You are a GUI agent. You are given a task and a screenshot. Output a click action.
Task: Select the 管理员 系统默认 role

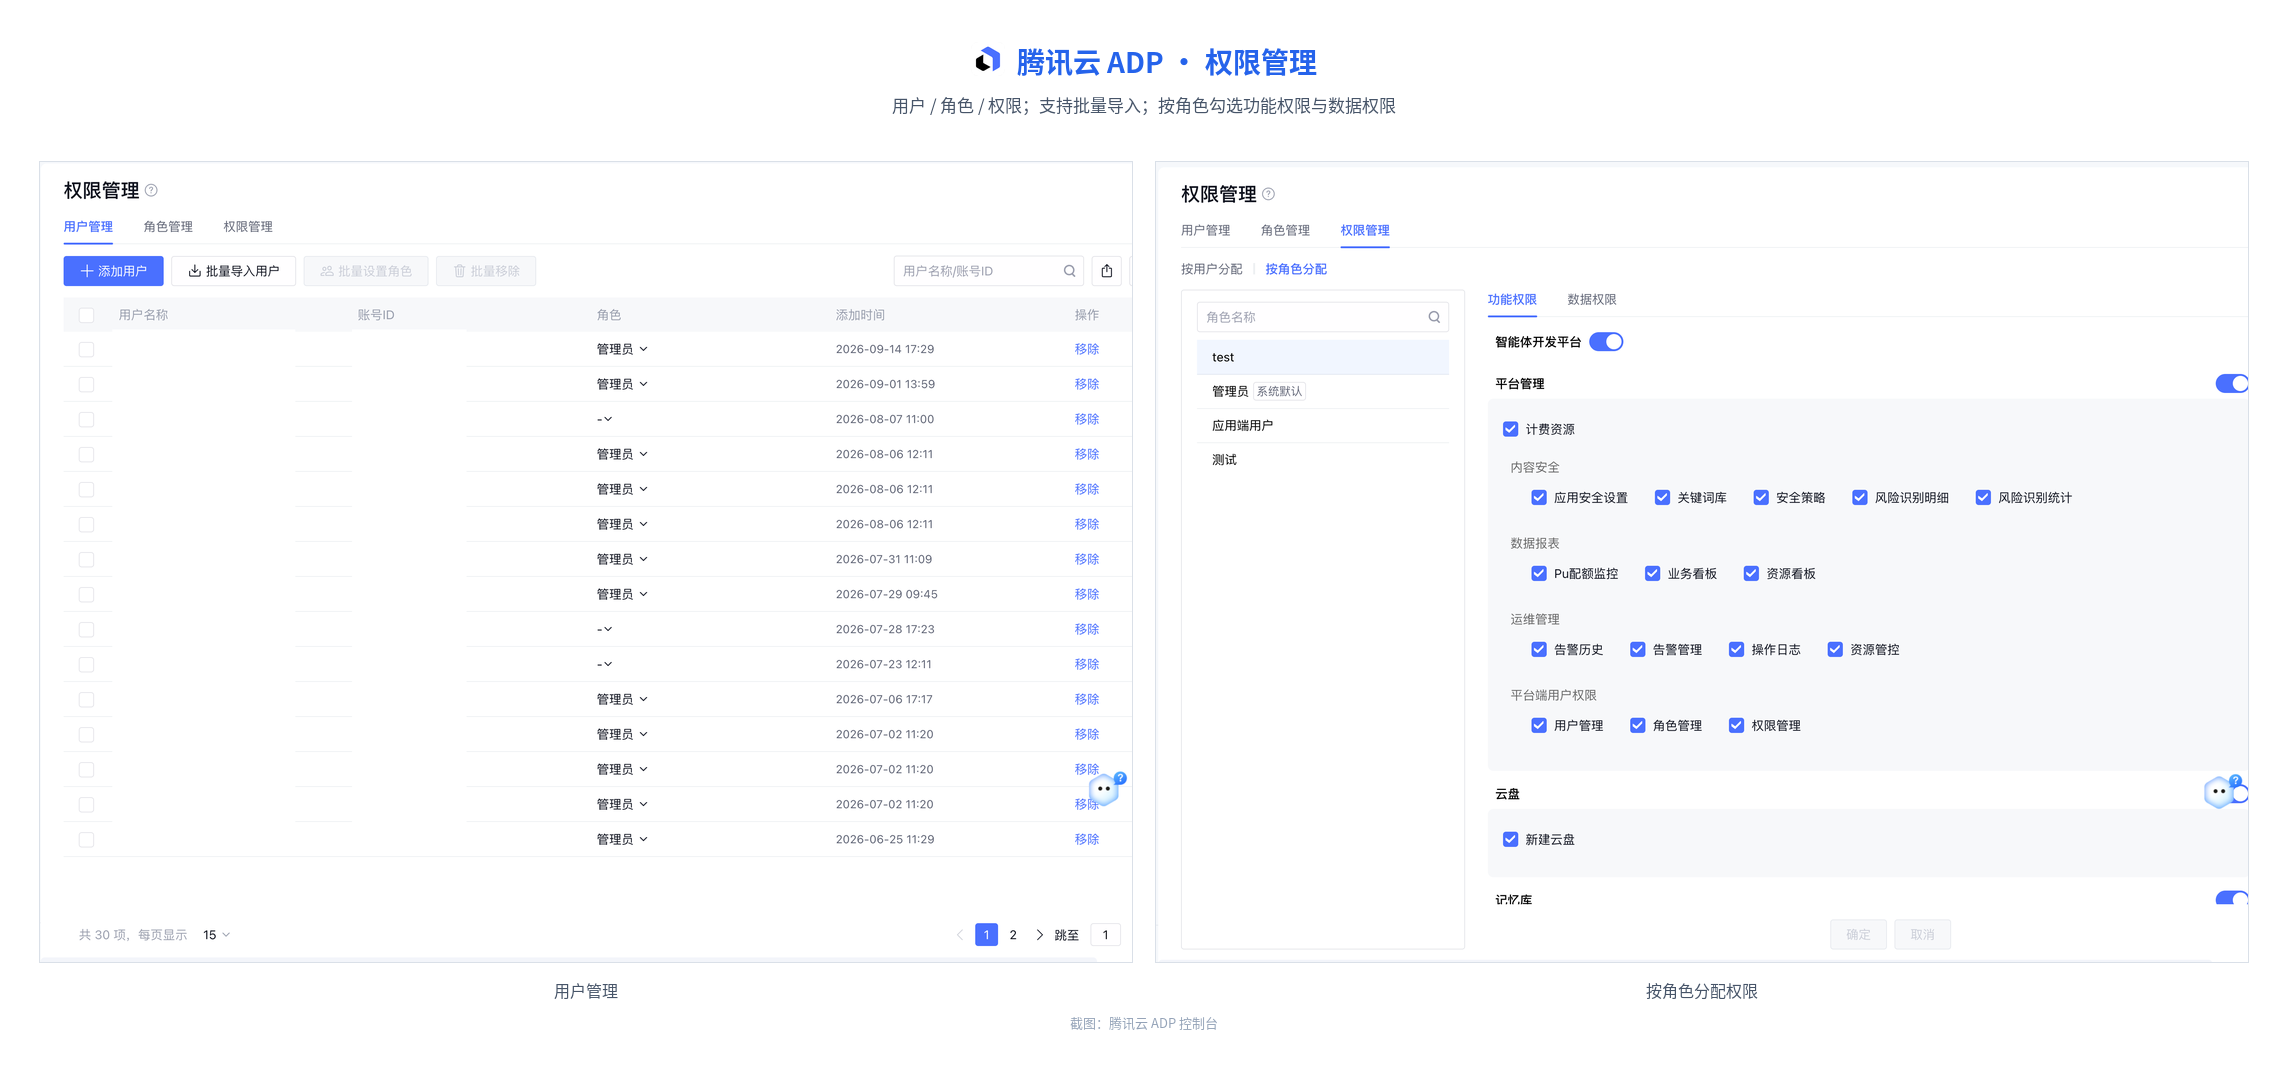[x=1322, y=391]
